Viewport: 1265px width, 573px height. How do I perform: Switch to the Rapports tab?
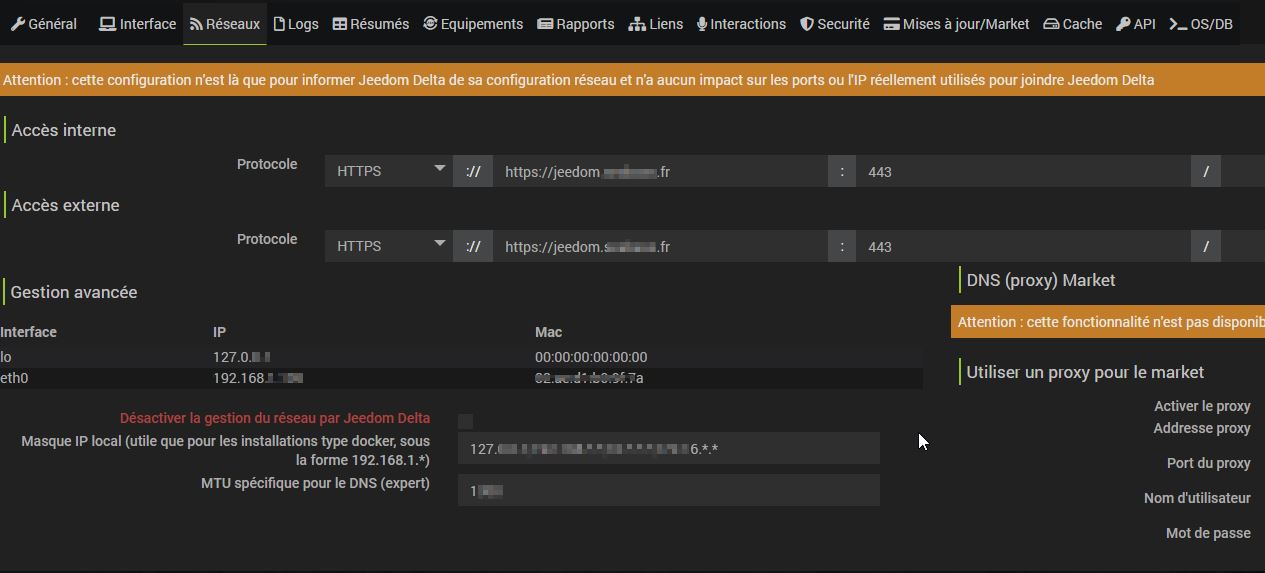click(576, 24)
